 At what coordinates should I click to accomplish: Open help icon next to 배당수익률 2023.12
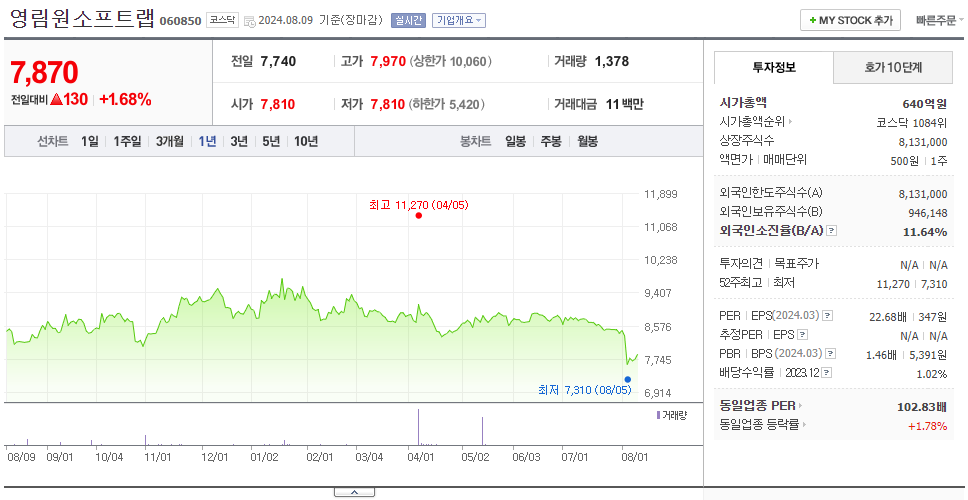click(x=827, y=373)
